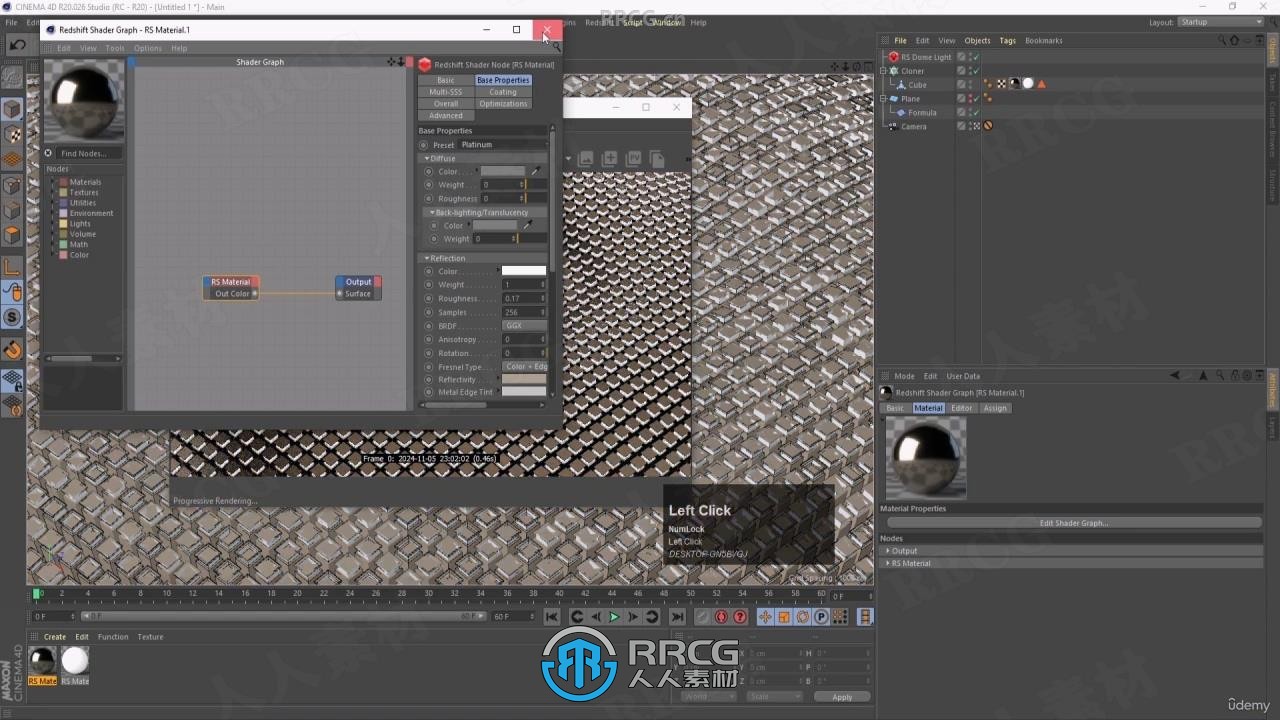The height and width of the screenshot is (720, 1280).
Task: Toggle the Preset parameter radio circle
Action: pyautogui.click(x=424, y=145)
